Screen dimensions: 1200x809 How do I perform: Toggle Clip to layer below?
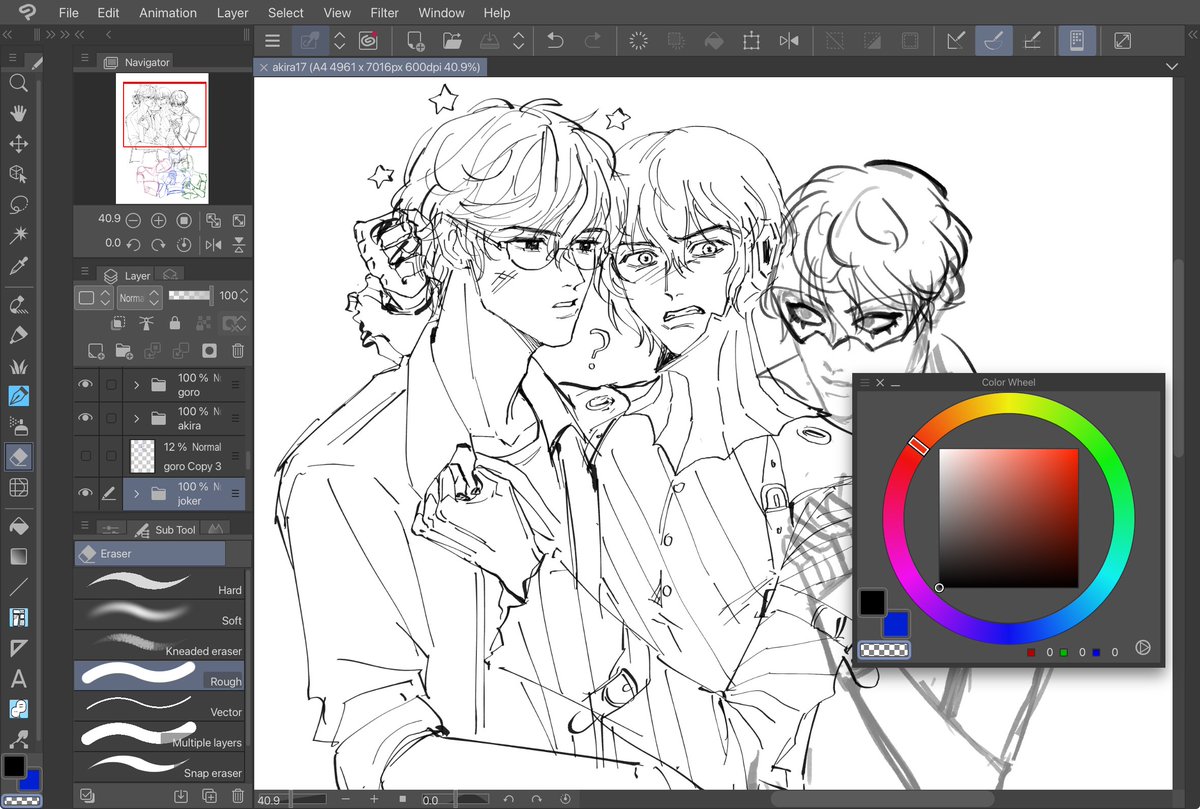point(118,323)
